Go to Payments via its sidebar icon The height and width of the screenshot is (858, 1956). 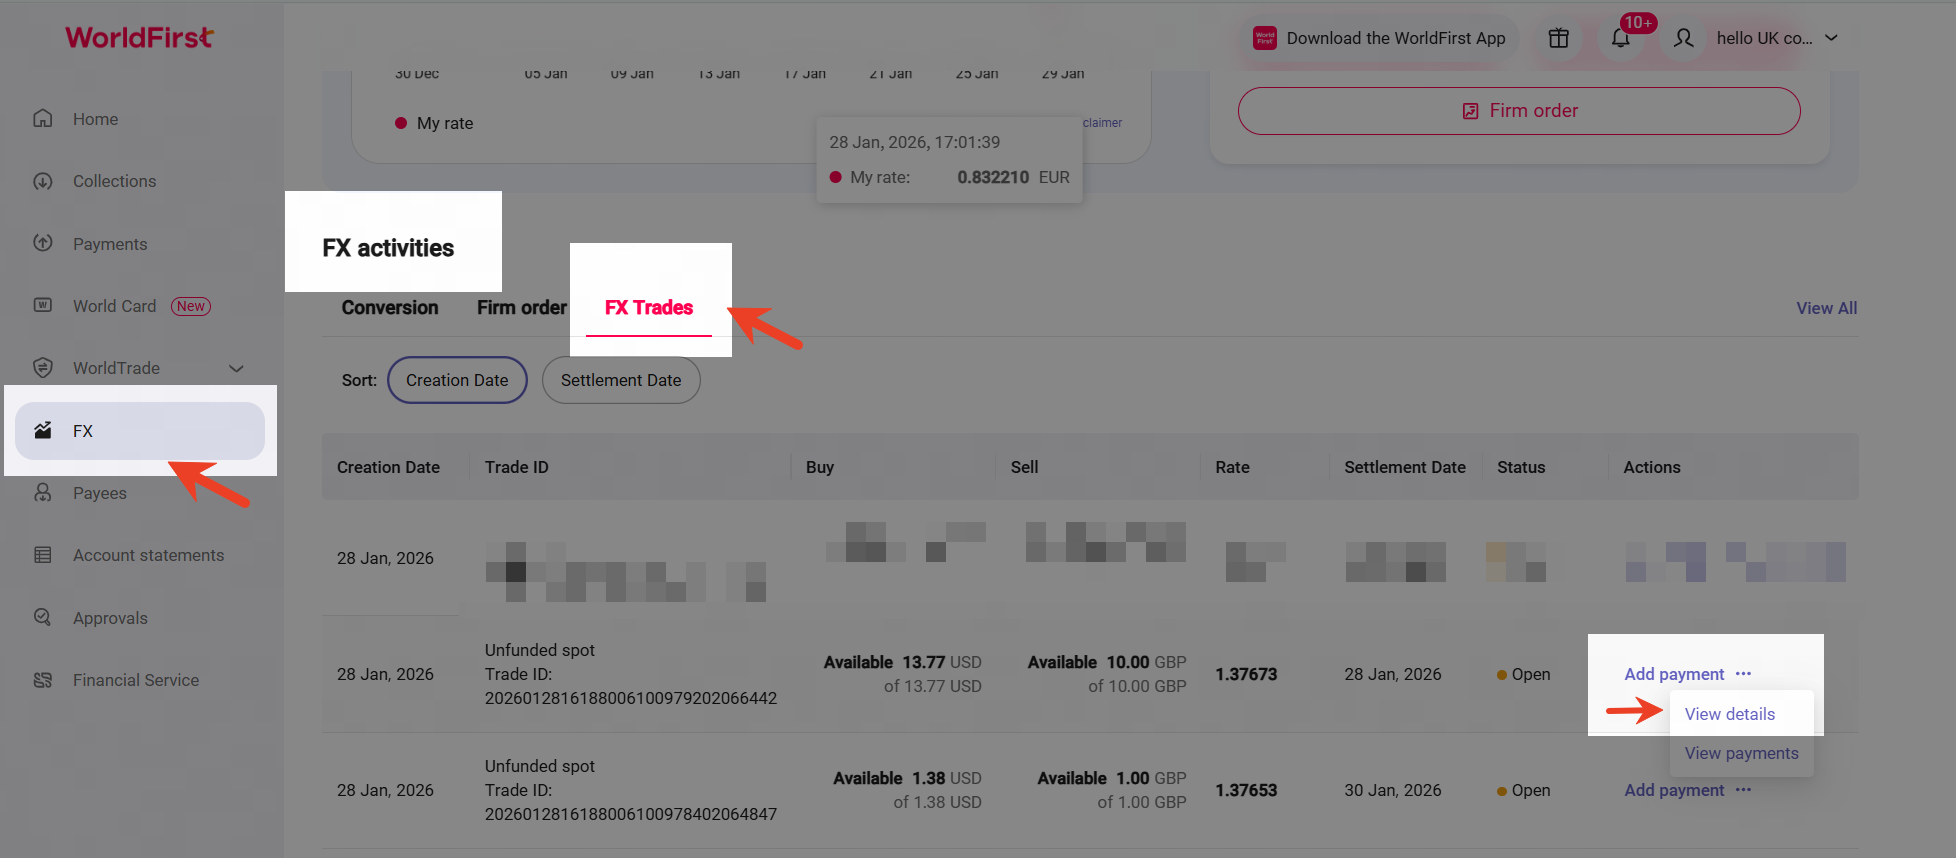43,243
